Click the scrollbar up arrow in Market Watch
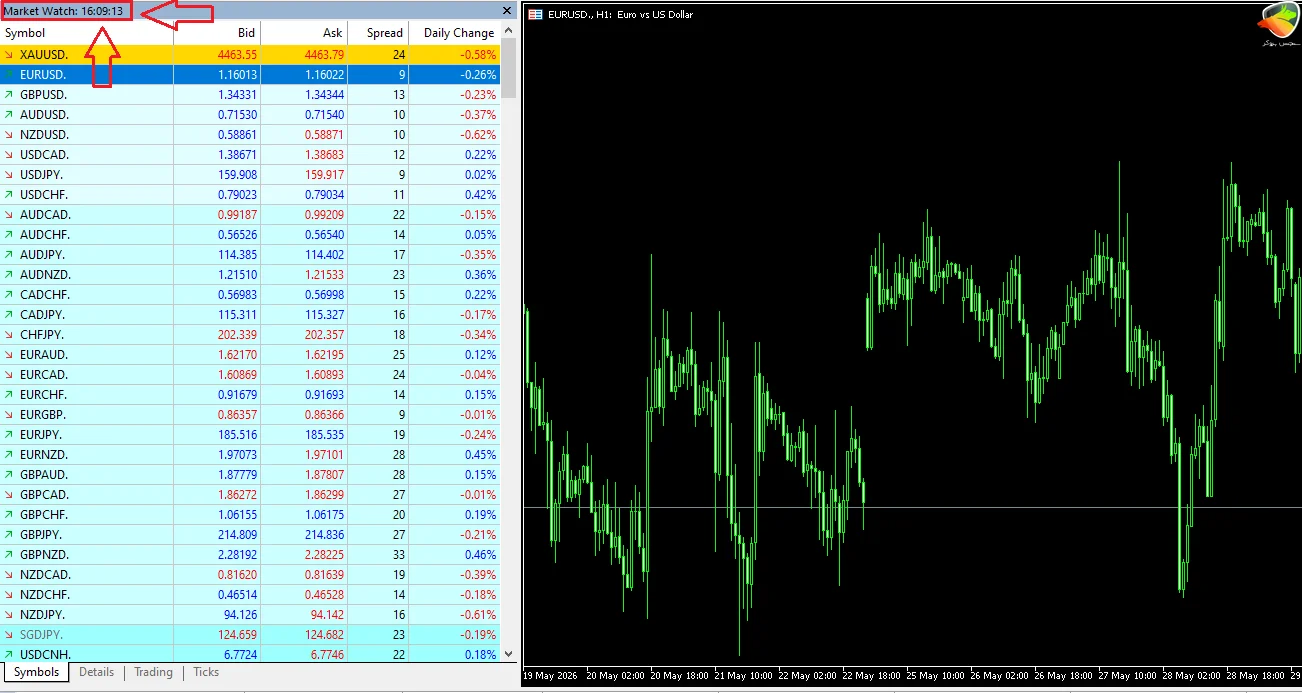Image resolution: width=1302 pixels, height=693 pixels. (x=509, y=32)
